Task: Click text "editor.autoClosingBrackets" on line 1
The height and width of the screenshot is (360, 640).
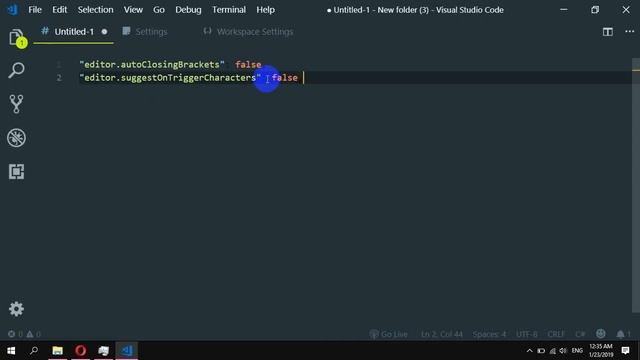Action: (152, 64)
